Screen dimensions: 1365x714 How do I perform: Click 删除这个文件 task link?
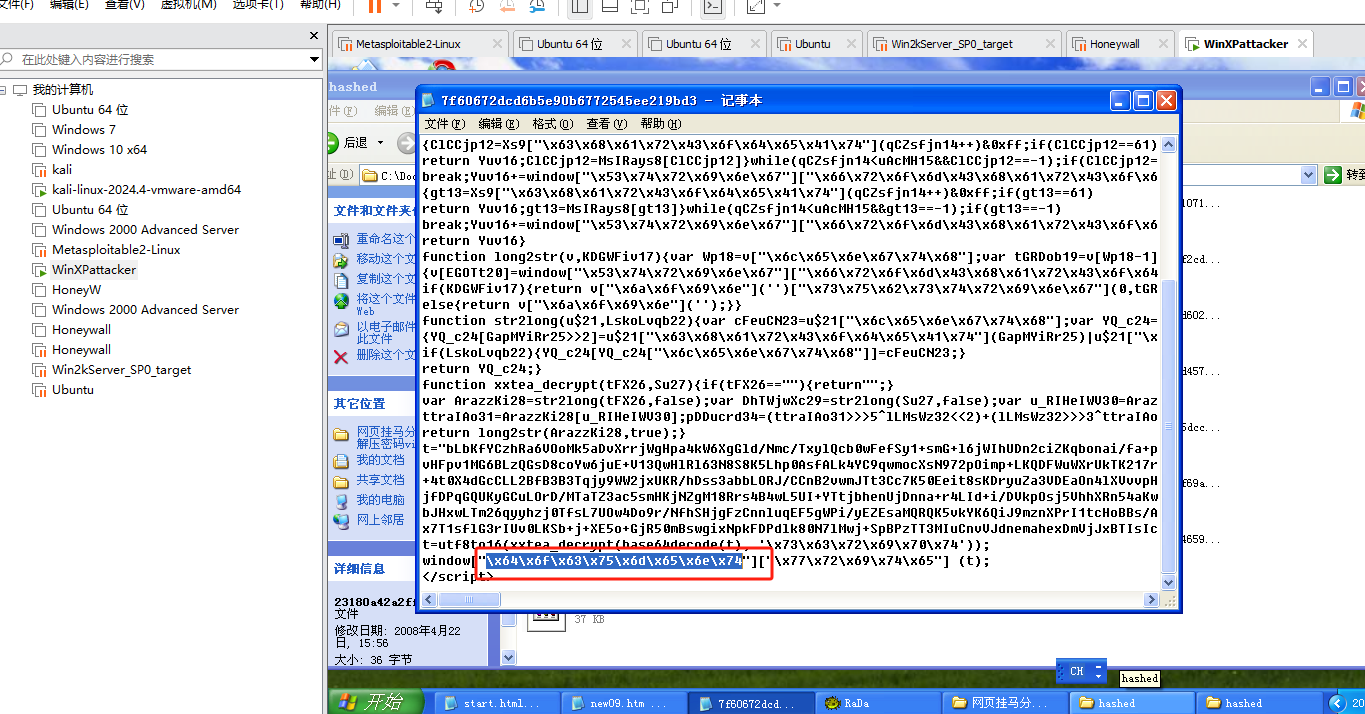386,354
